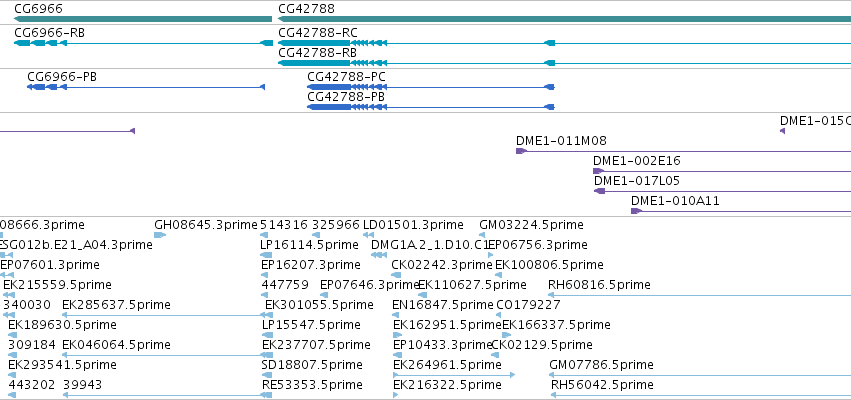Click the teal gene bar under CG6966
The image size is (851, 400).
143,19
